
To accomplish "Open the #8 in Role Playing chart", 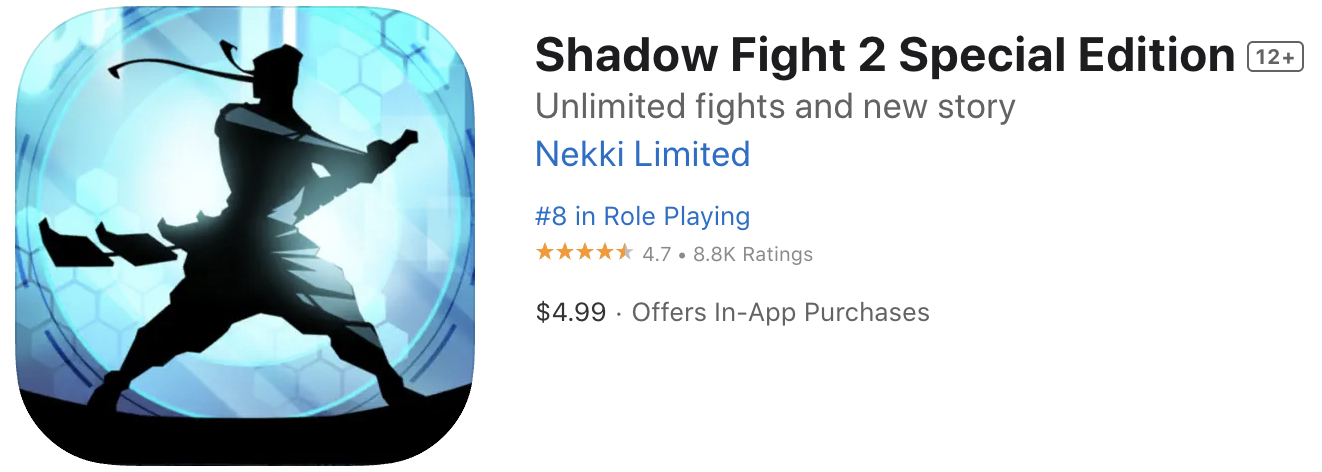I will pyautogui.click(x=642, y=216).
